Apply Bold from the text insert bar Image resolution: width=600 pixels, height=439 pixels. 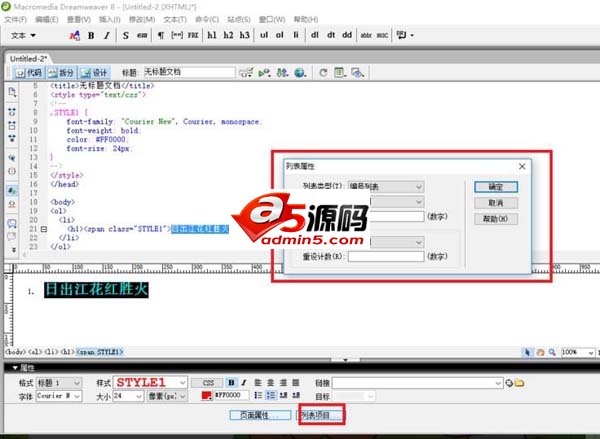(91, 35)
